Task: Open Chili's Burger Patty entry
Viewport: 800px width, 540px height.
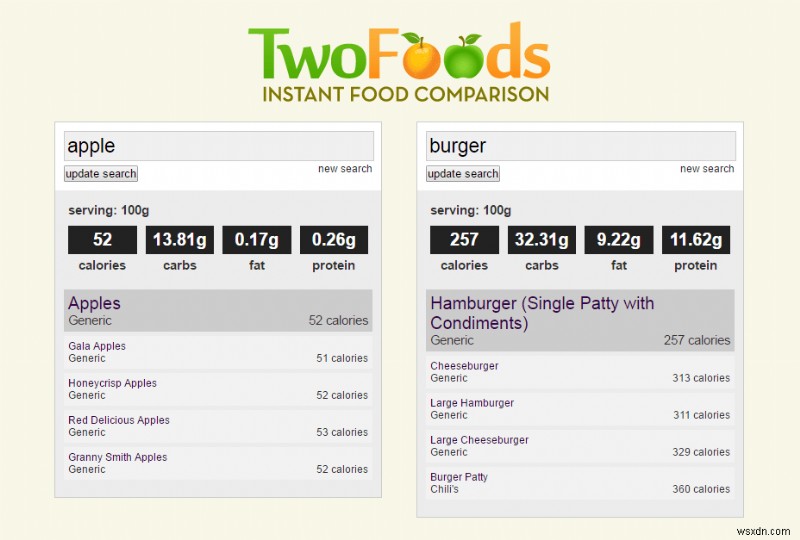Action: [x=580, y=483]
